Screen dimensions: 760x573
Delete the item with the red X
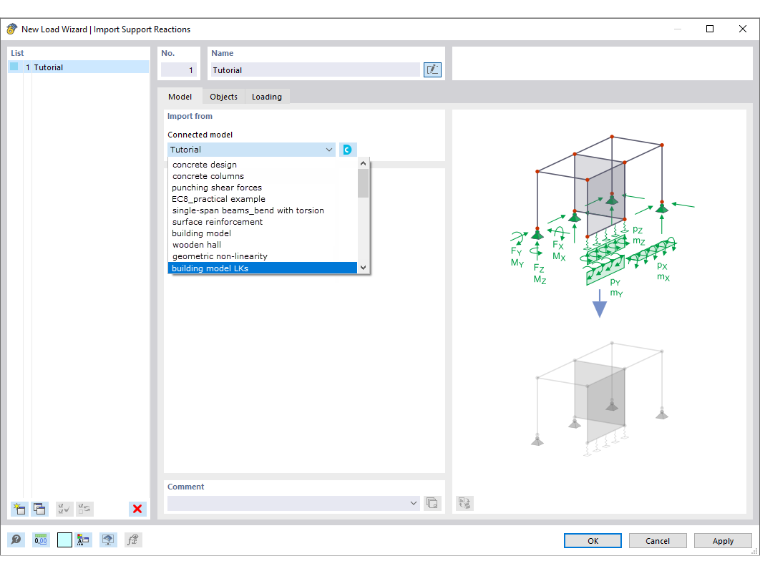[138, 509]
